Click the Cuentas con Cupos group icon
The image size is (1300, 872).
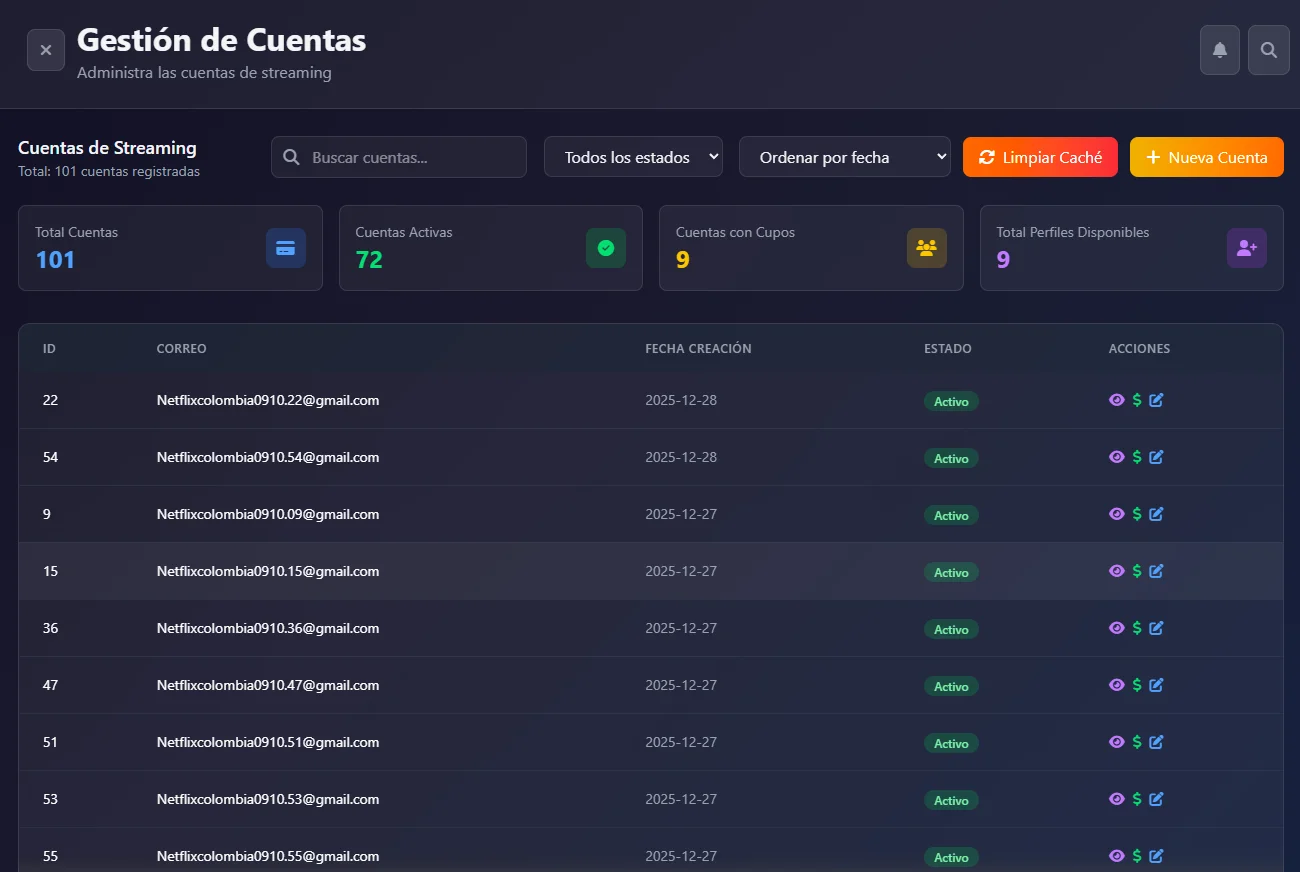(927, 248)
